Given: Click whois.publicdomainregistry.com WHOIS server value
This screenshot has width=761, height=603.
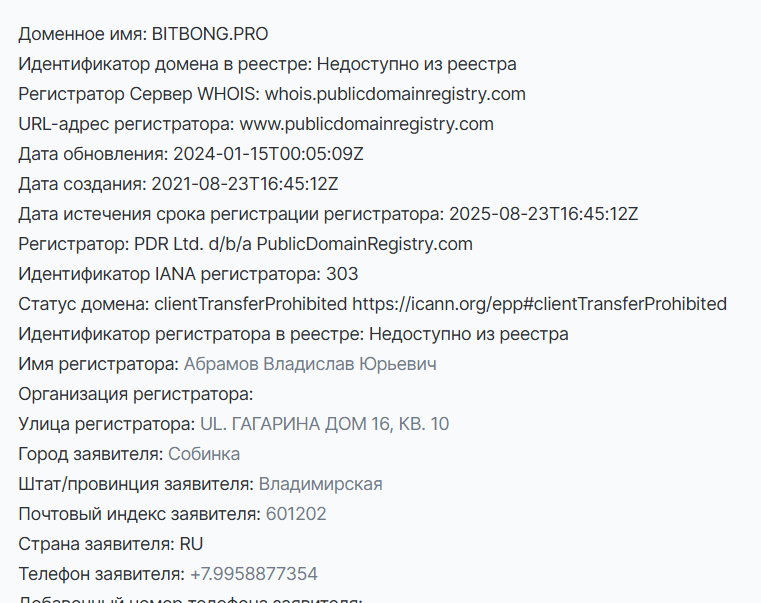Looking at the screenshot, I should pyautogui.click(x=395, y=94).
